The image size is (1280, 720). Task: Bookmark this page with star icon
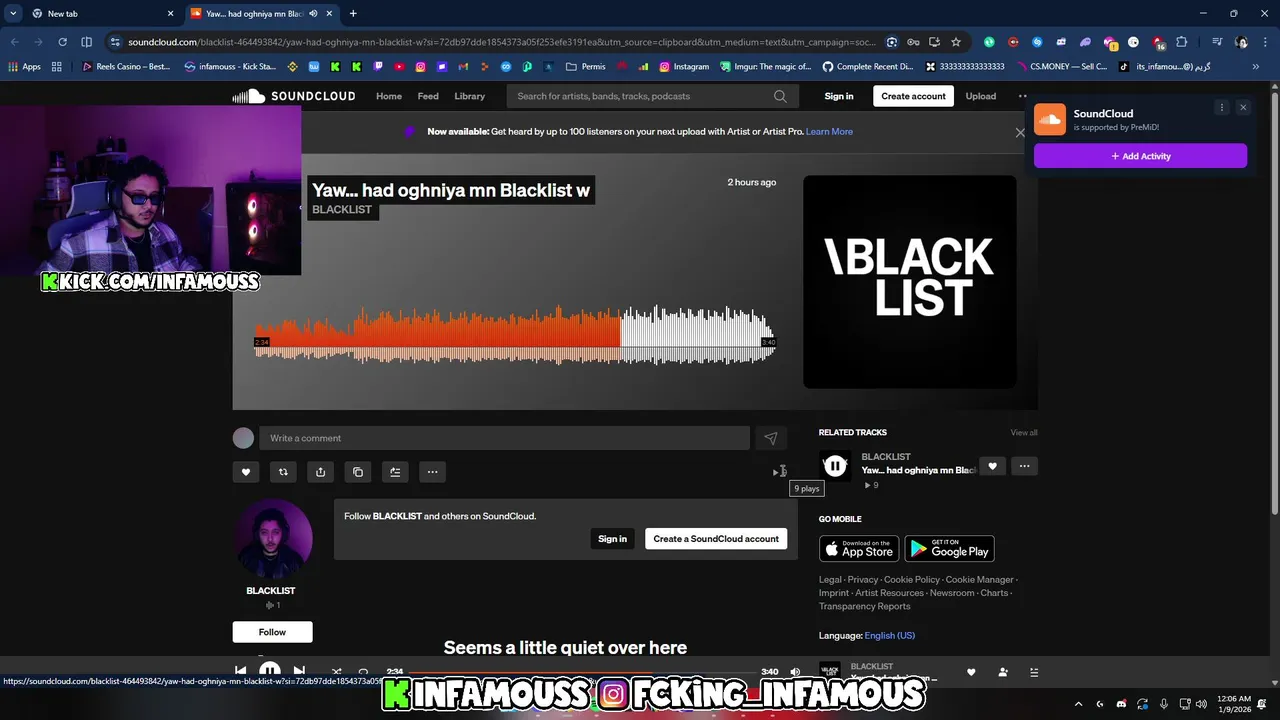[956, 42]
